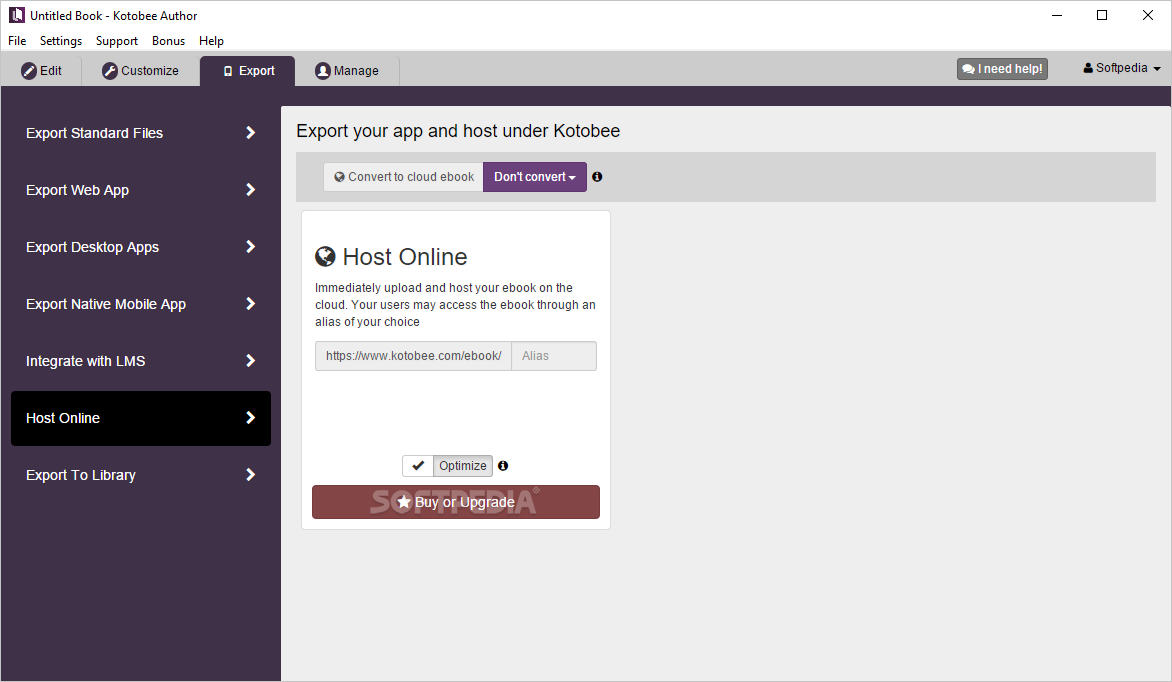1172x682 pixels.
Task: Open the Settings menu
Action: 61,40
